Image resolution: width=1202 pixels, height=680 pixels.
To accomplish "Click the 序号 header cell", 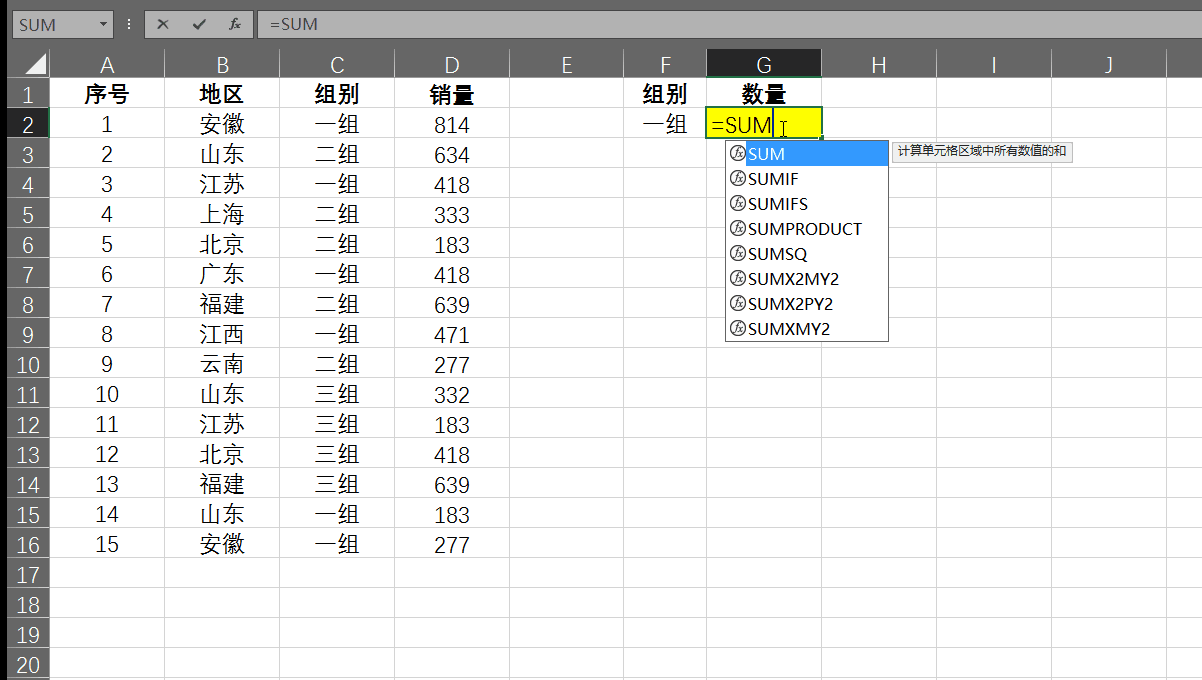I will click(107, 95).
